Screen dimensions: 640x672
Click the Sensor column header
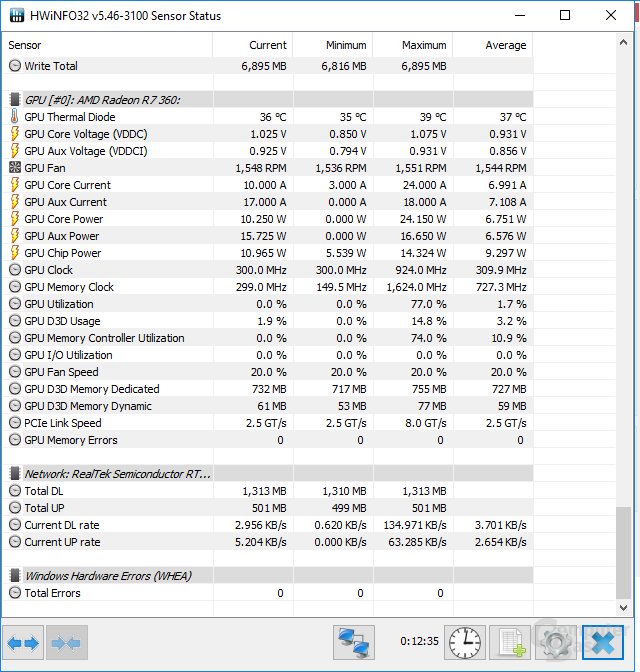(107, 45)
